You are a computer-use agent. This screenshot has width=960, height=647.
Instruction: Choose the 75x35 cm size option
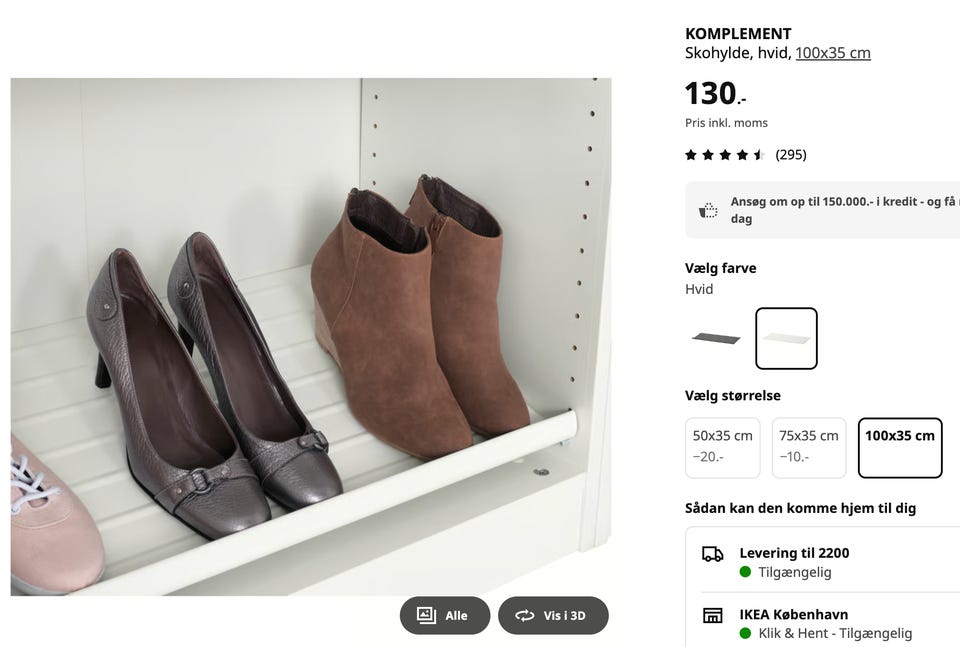[x=809, y=447]
